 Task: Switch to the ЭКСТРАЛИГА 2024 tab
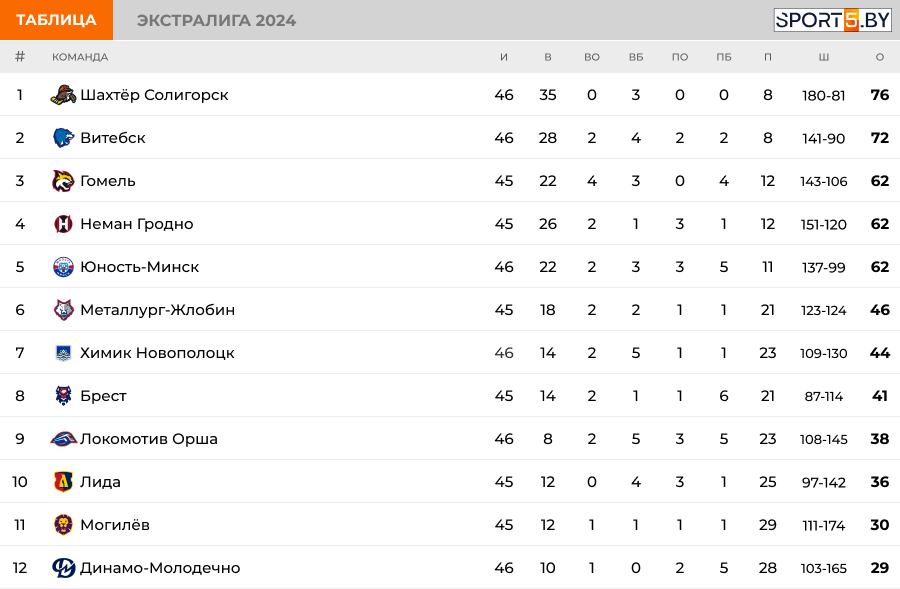(216, 21)
